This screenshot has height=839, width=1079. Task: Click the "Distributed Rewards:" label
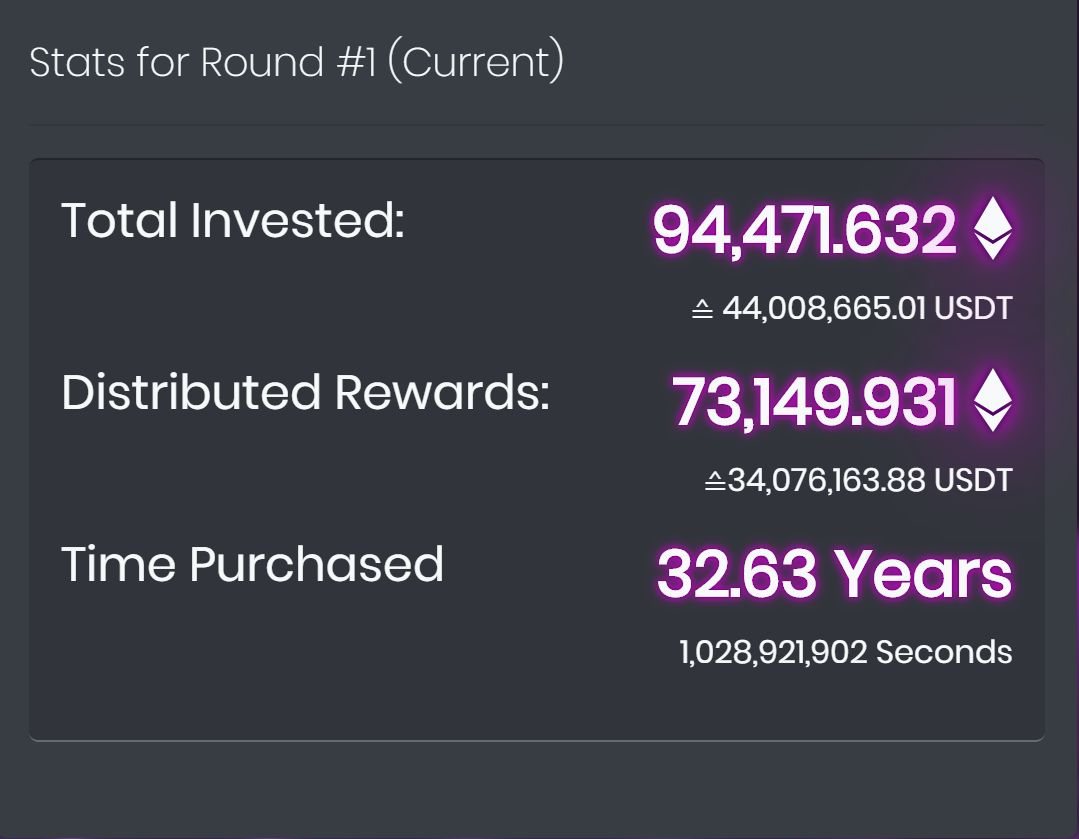point(305,392)
